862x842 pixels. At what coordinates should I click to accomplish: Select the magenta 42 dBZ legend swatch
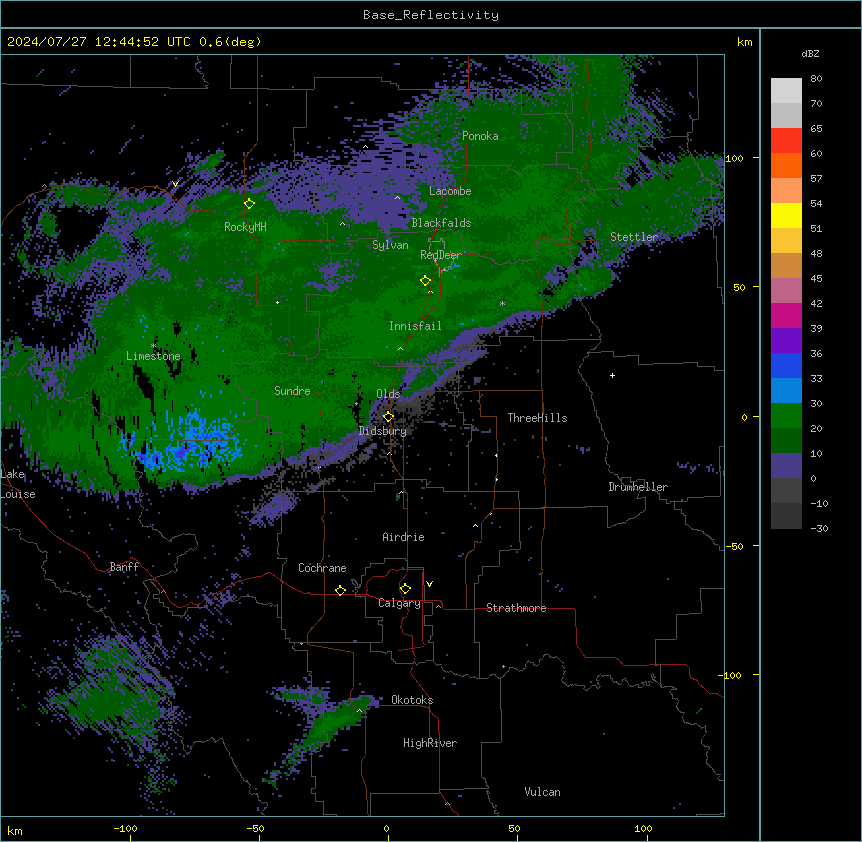[786, 315]
